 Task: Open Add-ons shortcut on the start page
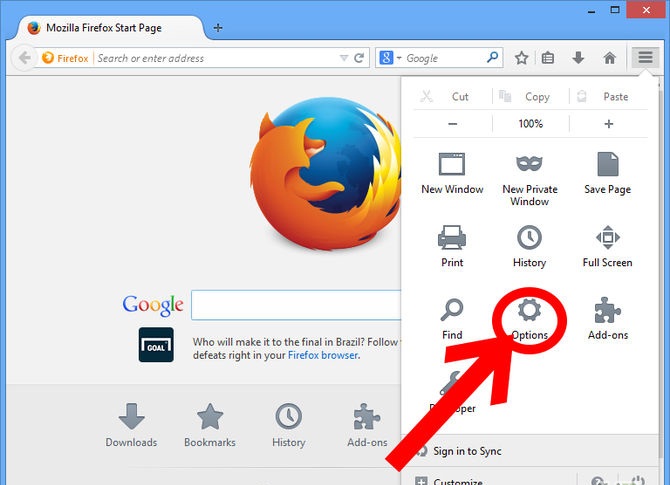[367, 426]
